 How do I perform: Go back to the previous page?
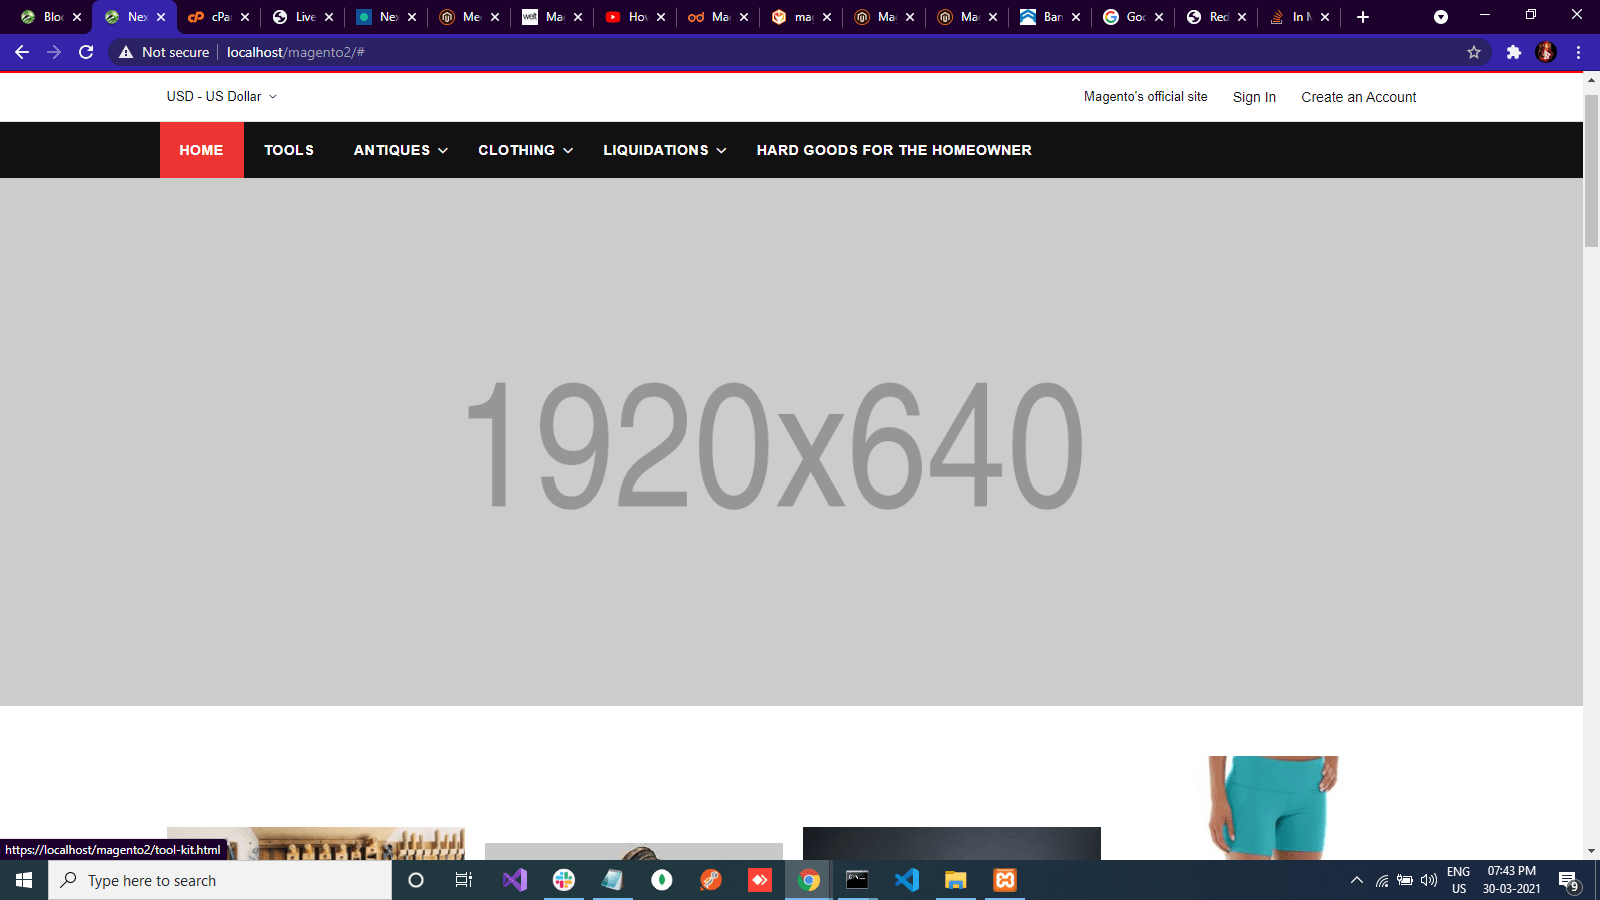(x=21, y=52)
